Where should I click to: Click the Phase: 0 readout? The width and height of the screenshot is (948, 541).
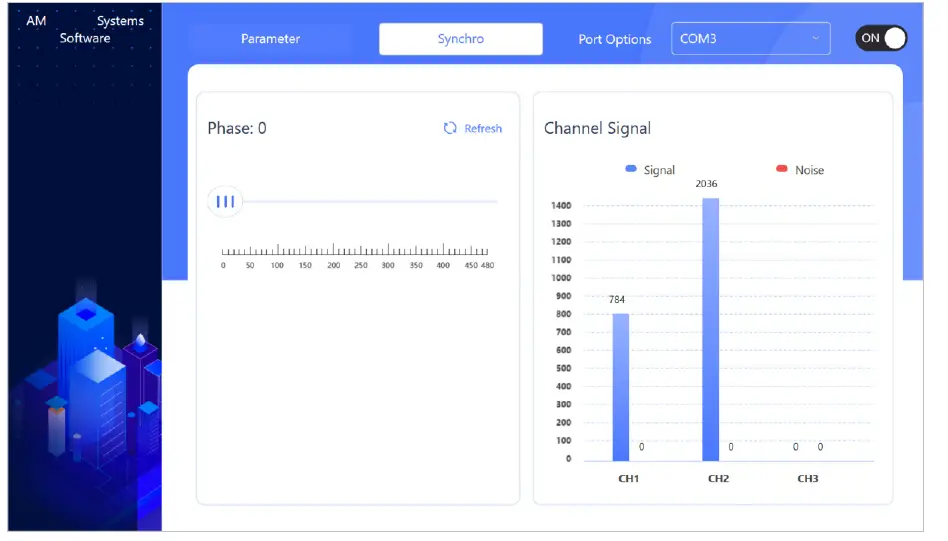pos(237,128)
